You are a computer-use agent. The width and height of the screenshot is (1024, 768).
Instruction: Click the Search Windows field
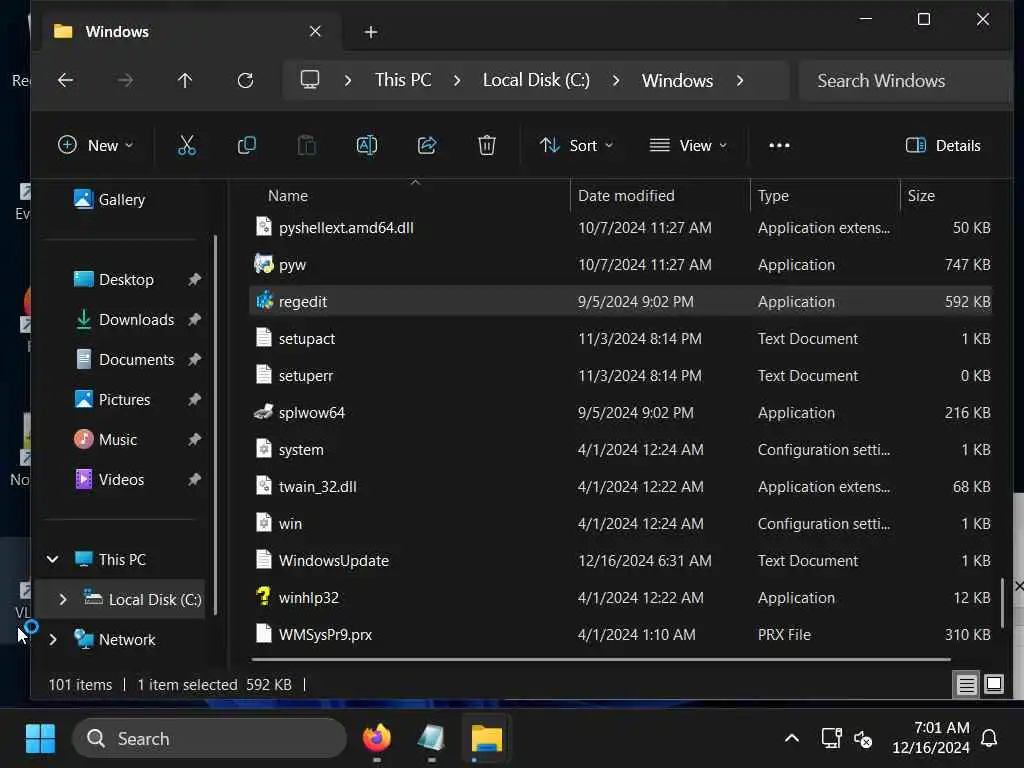pos(904,80)
